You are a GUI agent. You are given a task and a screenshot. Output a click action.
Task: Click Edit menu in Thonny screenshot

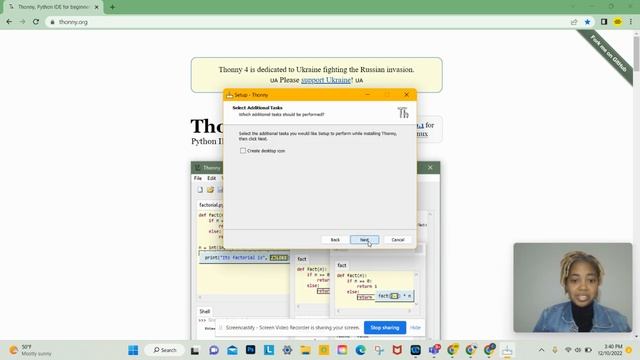(x=211, y=178)
